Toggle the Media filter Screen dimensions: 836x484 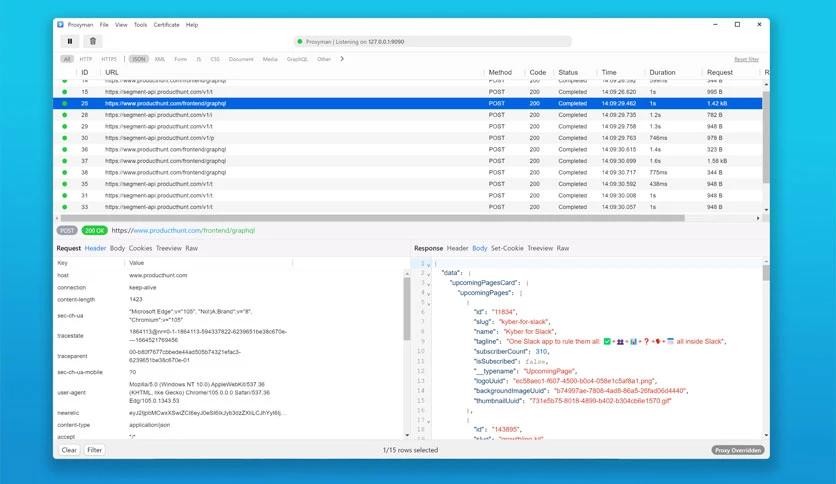pyautogui.click(x=270, y=59)
